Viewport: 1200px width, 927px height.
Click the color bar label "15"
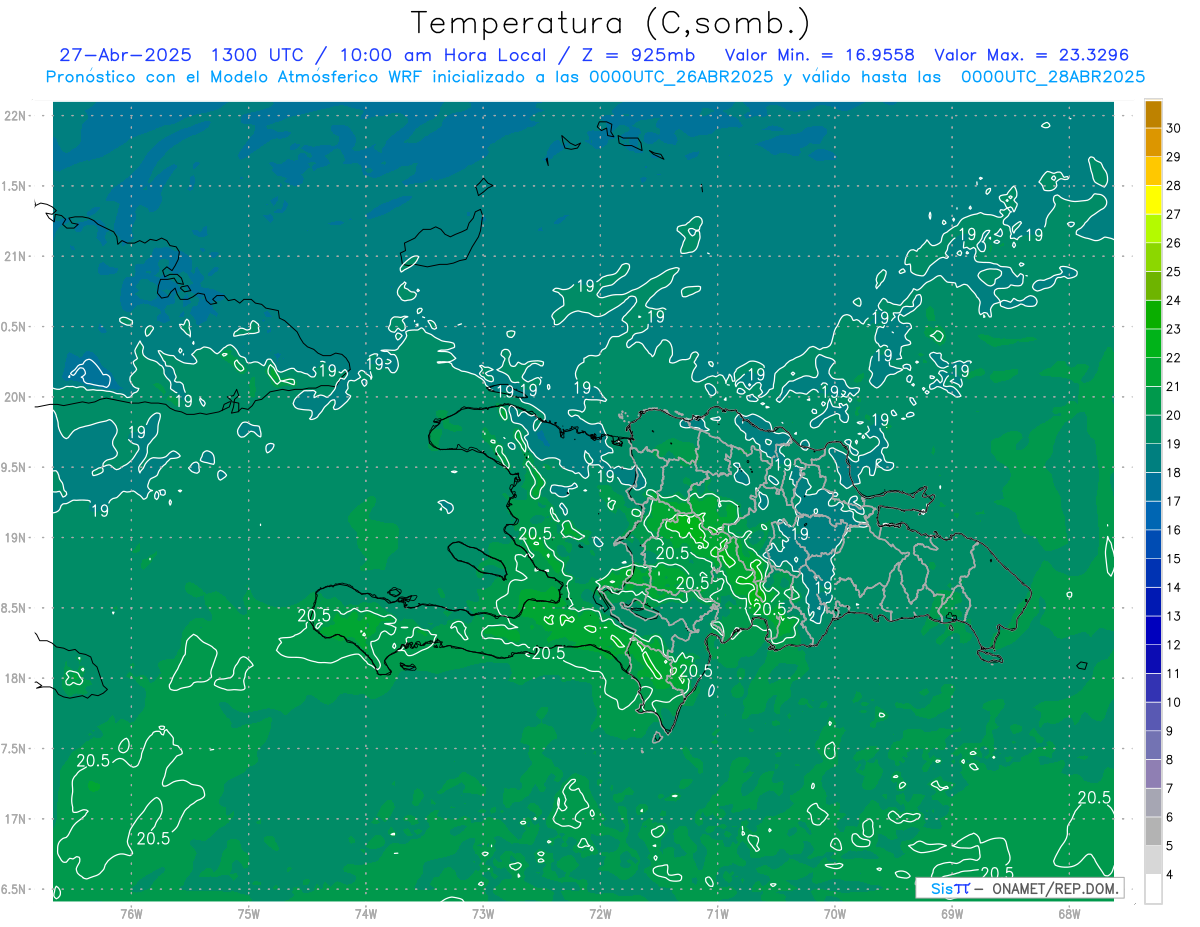(1174, 558)
